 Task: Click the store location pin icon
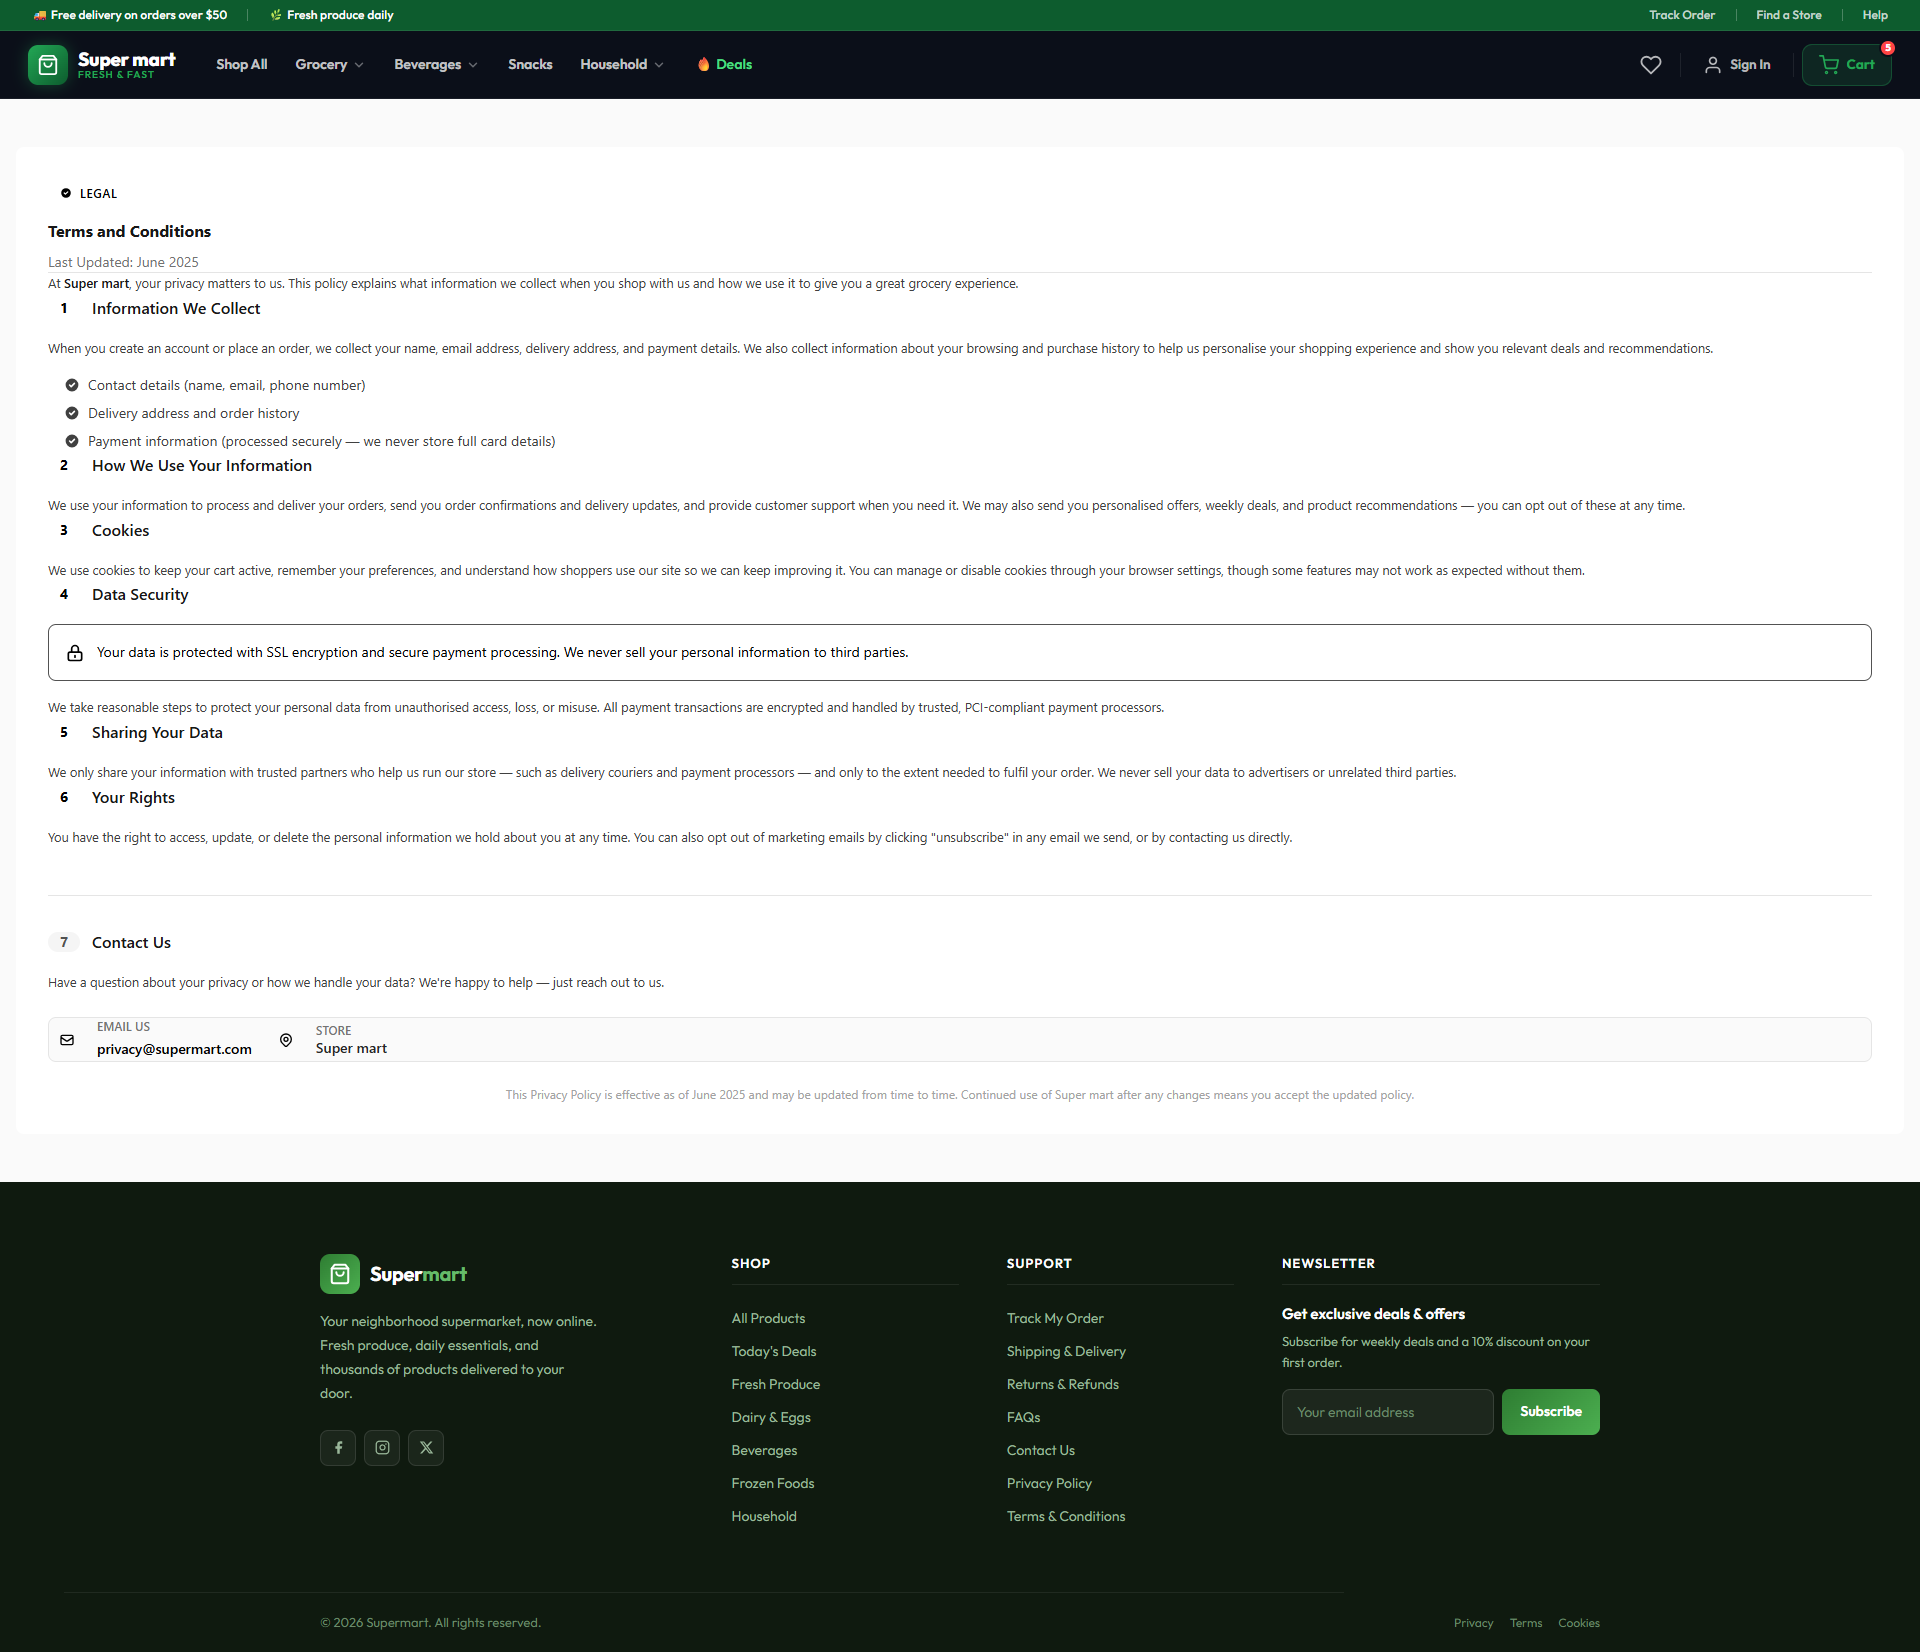pyautogui.click(x=286, y=1040)
